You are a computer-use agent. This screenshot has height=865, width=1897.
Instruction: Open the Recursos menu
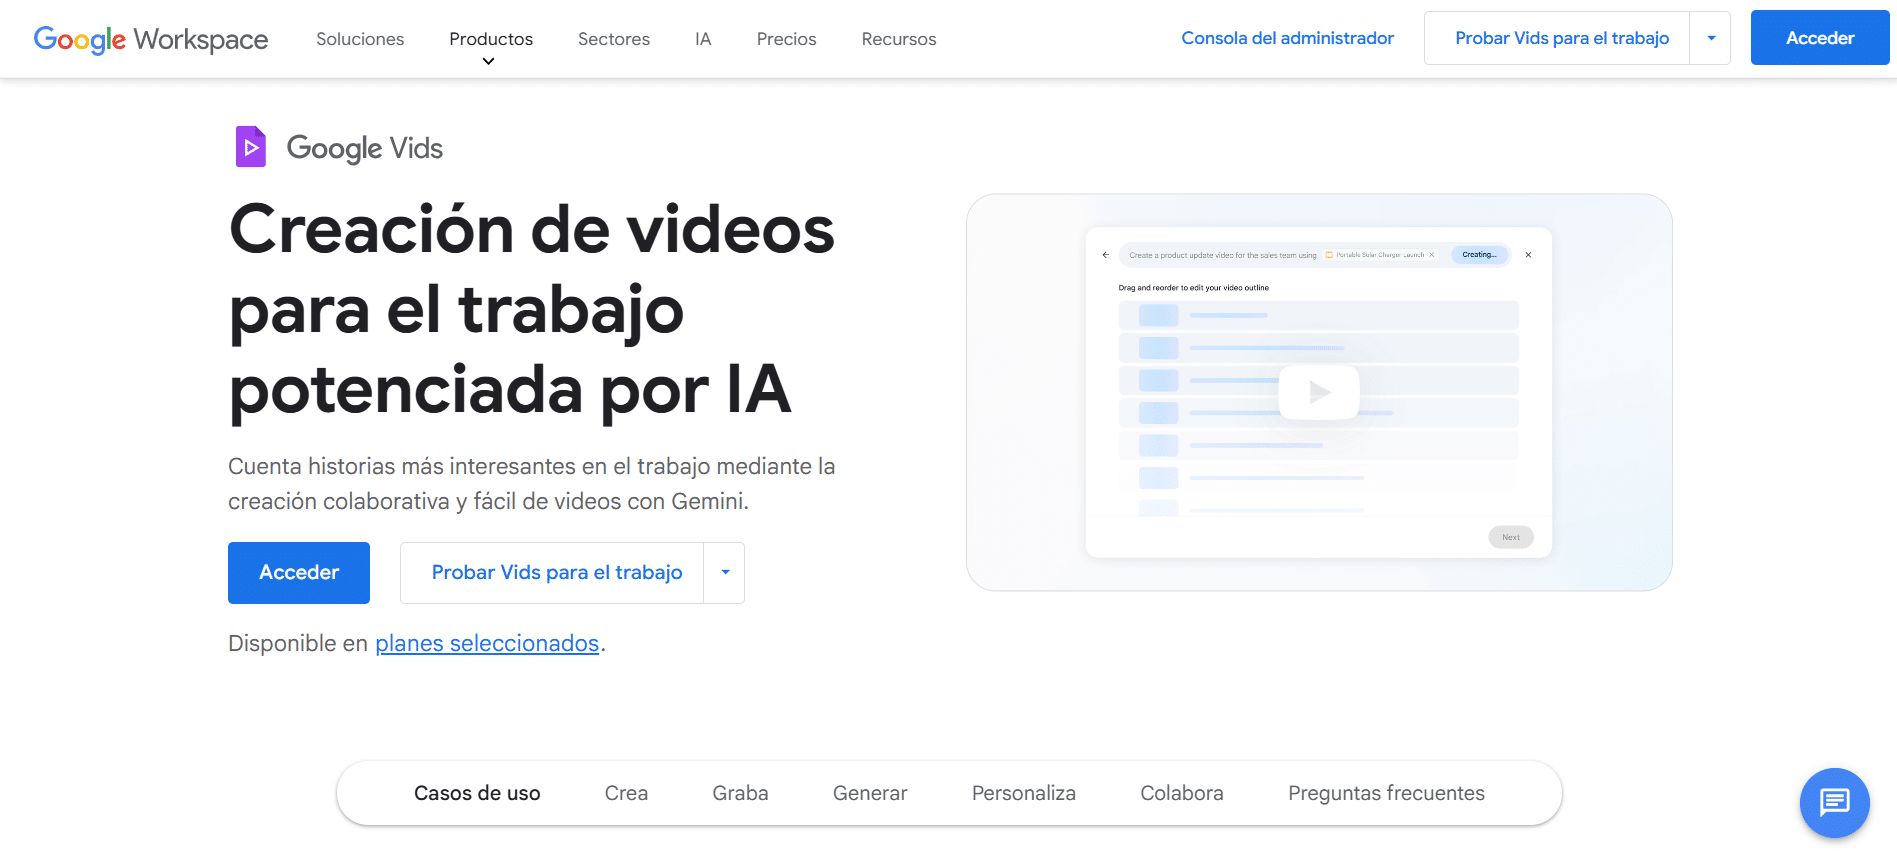(899, 39)
